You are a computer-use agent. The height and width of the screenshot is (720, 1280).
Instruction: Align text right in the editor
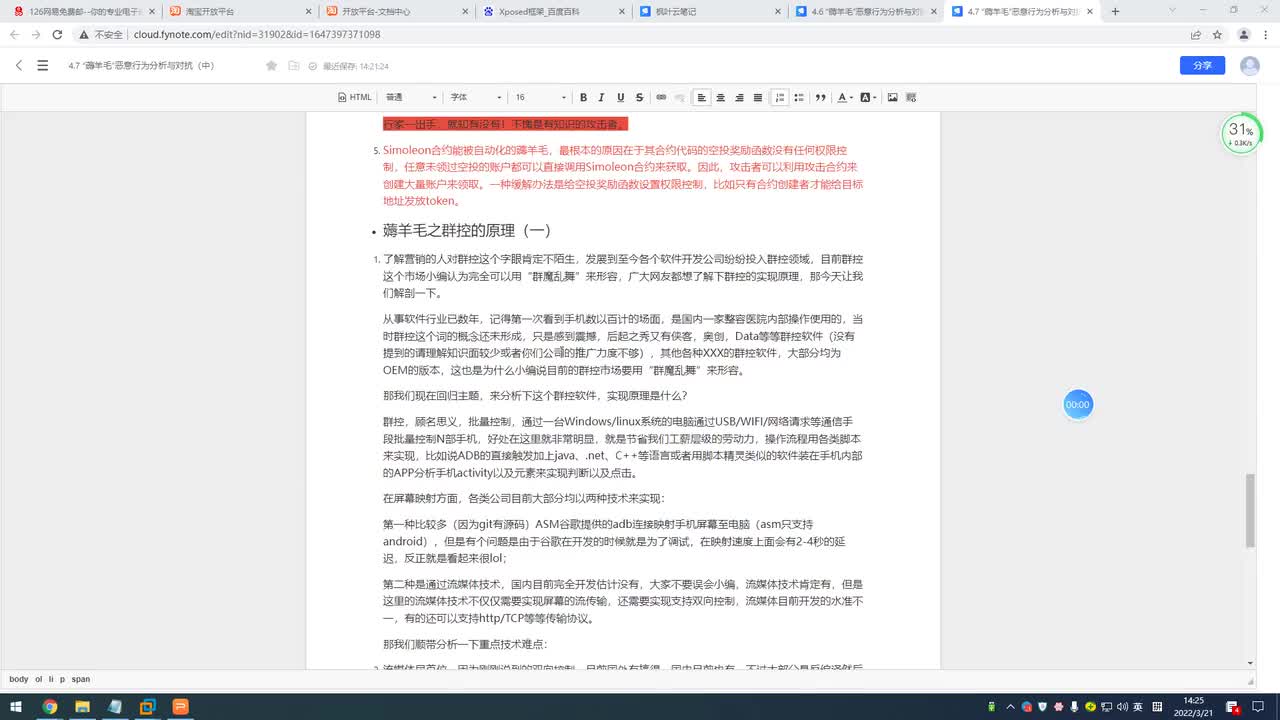pyautogui.click(x=739, y=97)
